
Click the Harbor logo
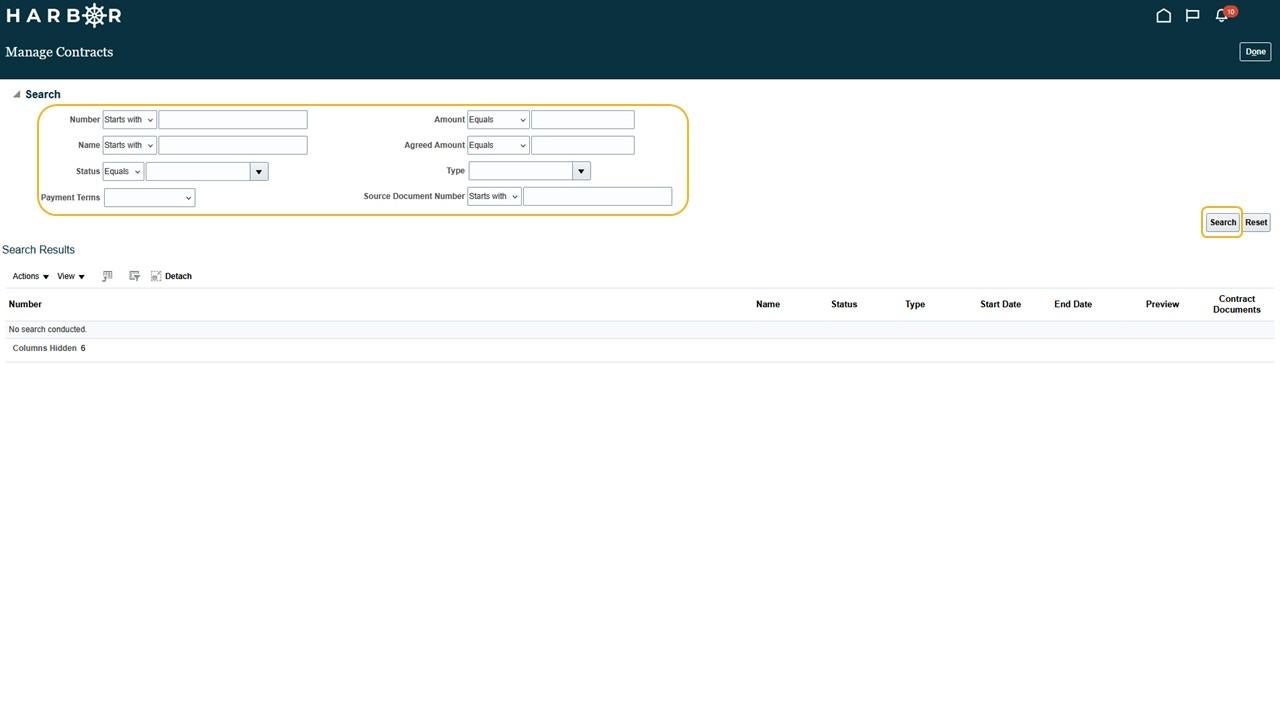pyautogui.click(x=64, y=15)
